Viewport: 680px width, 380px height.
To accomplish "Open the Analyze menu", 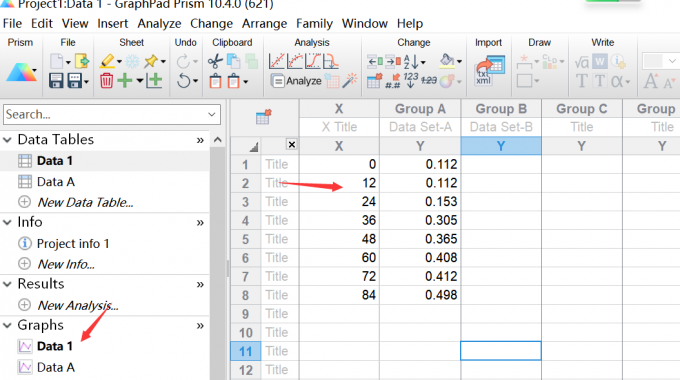I will click(x=159, y=23).
